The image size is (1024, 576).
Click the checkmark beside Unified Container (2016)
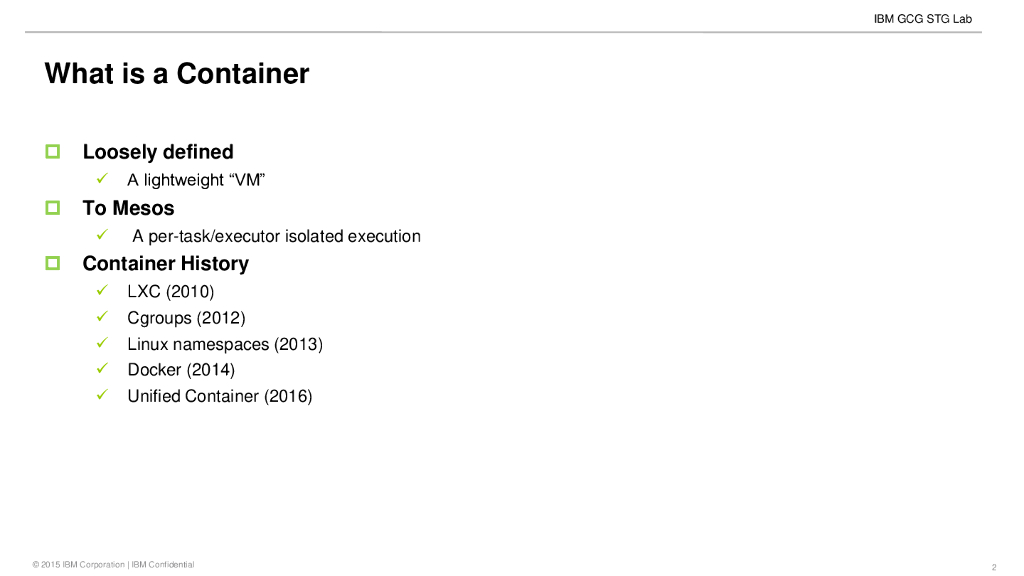click(102, 395)
